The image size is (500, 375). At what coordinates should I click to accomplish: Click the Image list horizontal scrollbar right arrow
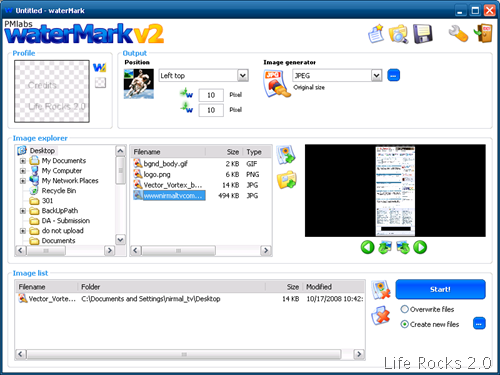[x=359, y=354]
